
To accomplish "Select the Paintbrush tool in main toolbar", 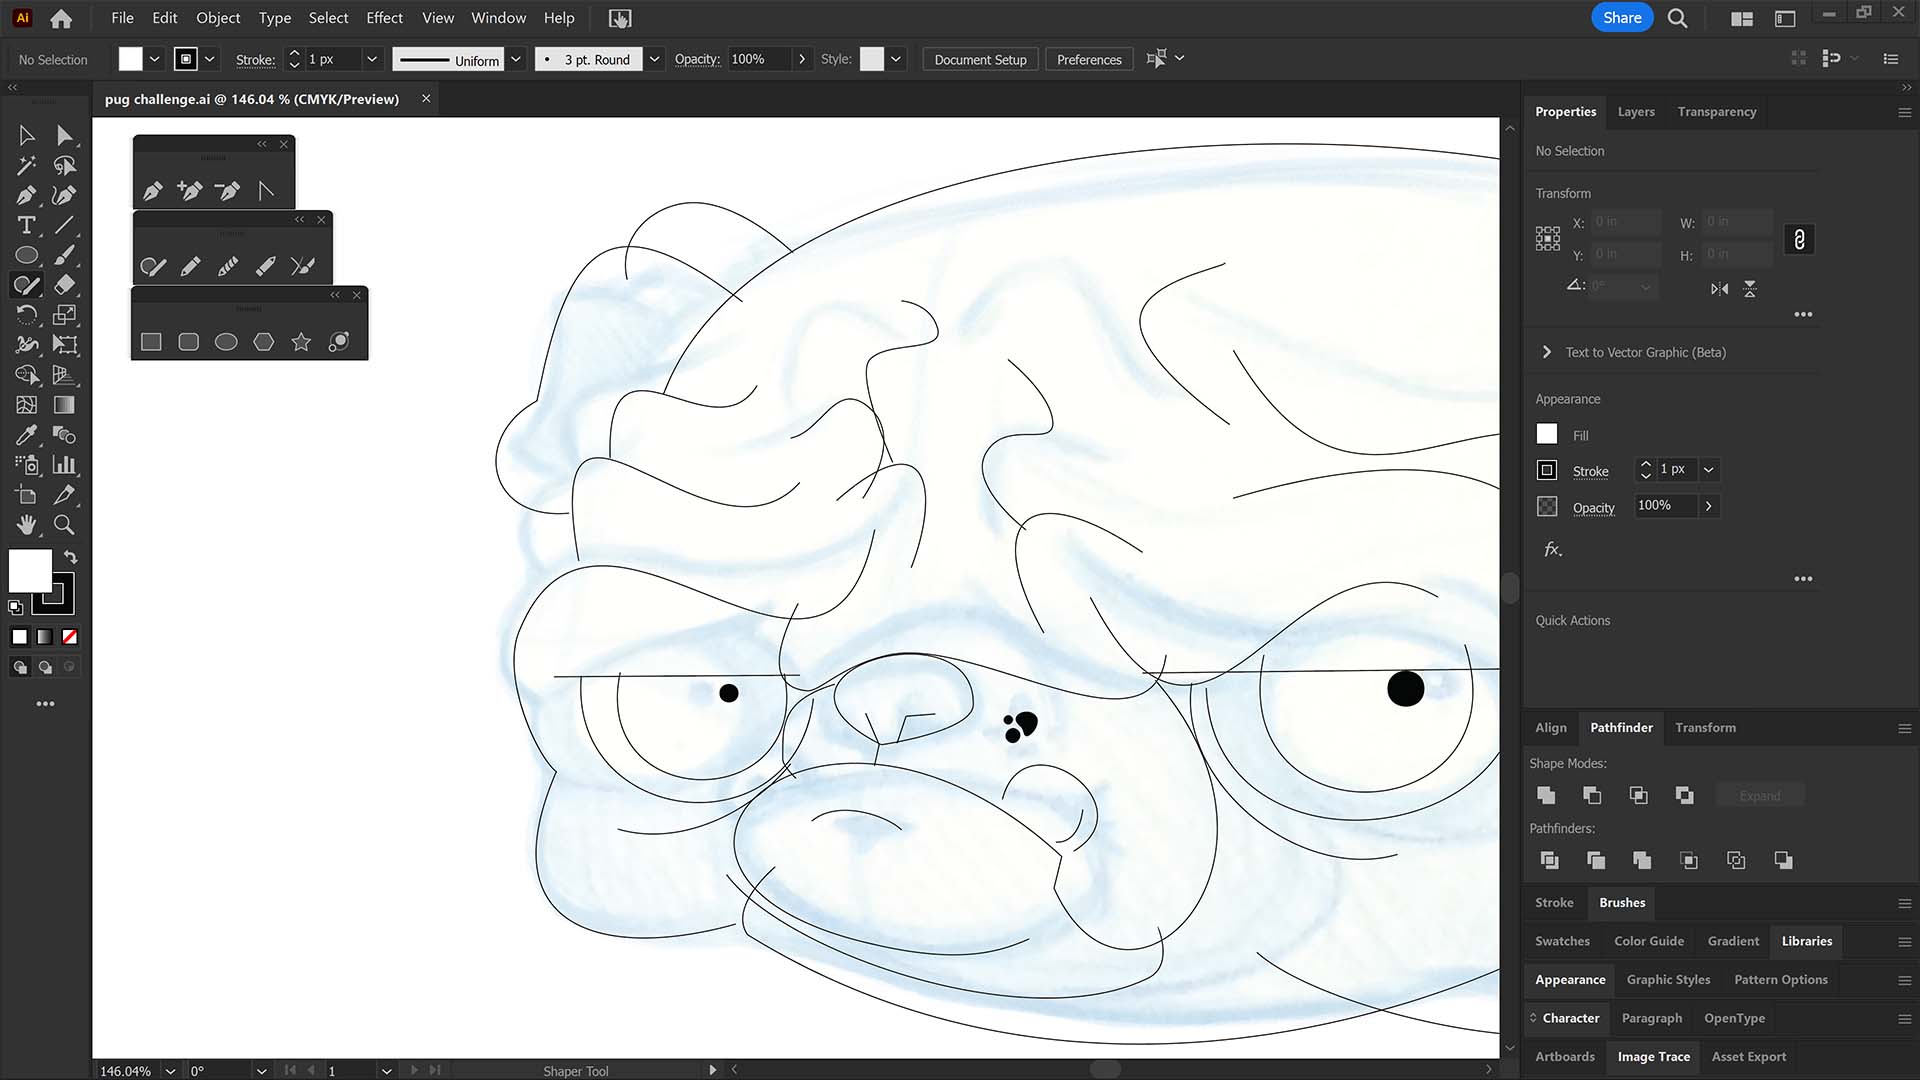I will (65, 255).
